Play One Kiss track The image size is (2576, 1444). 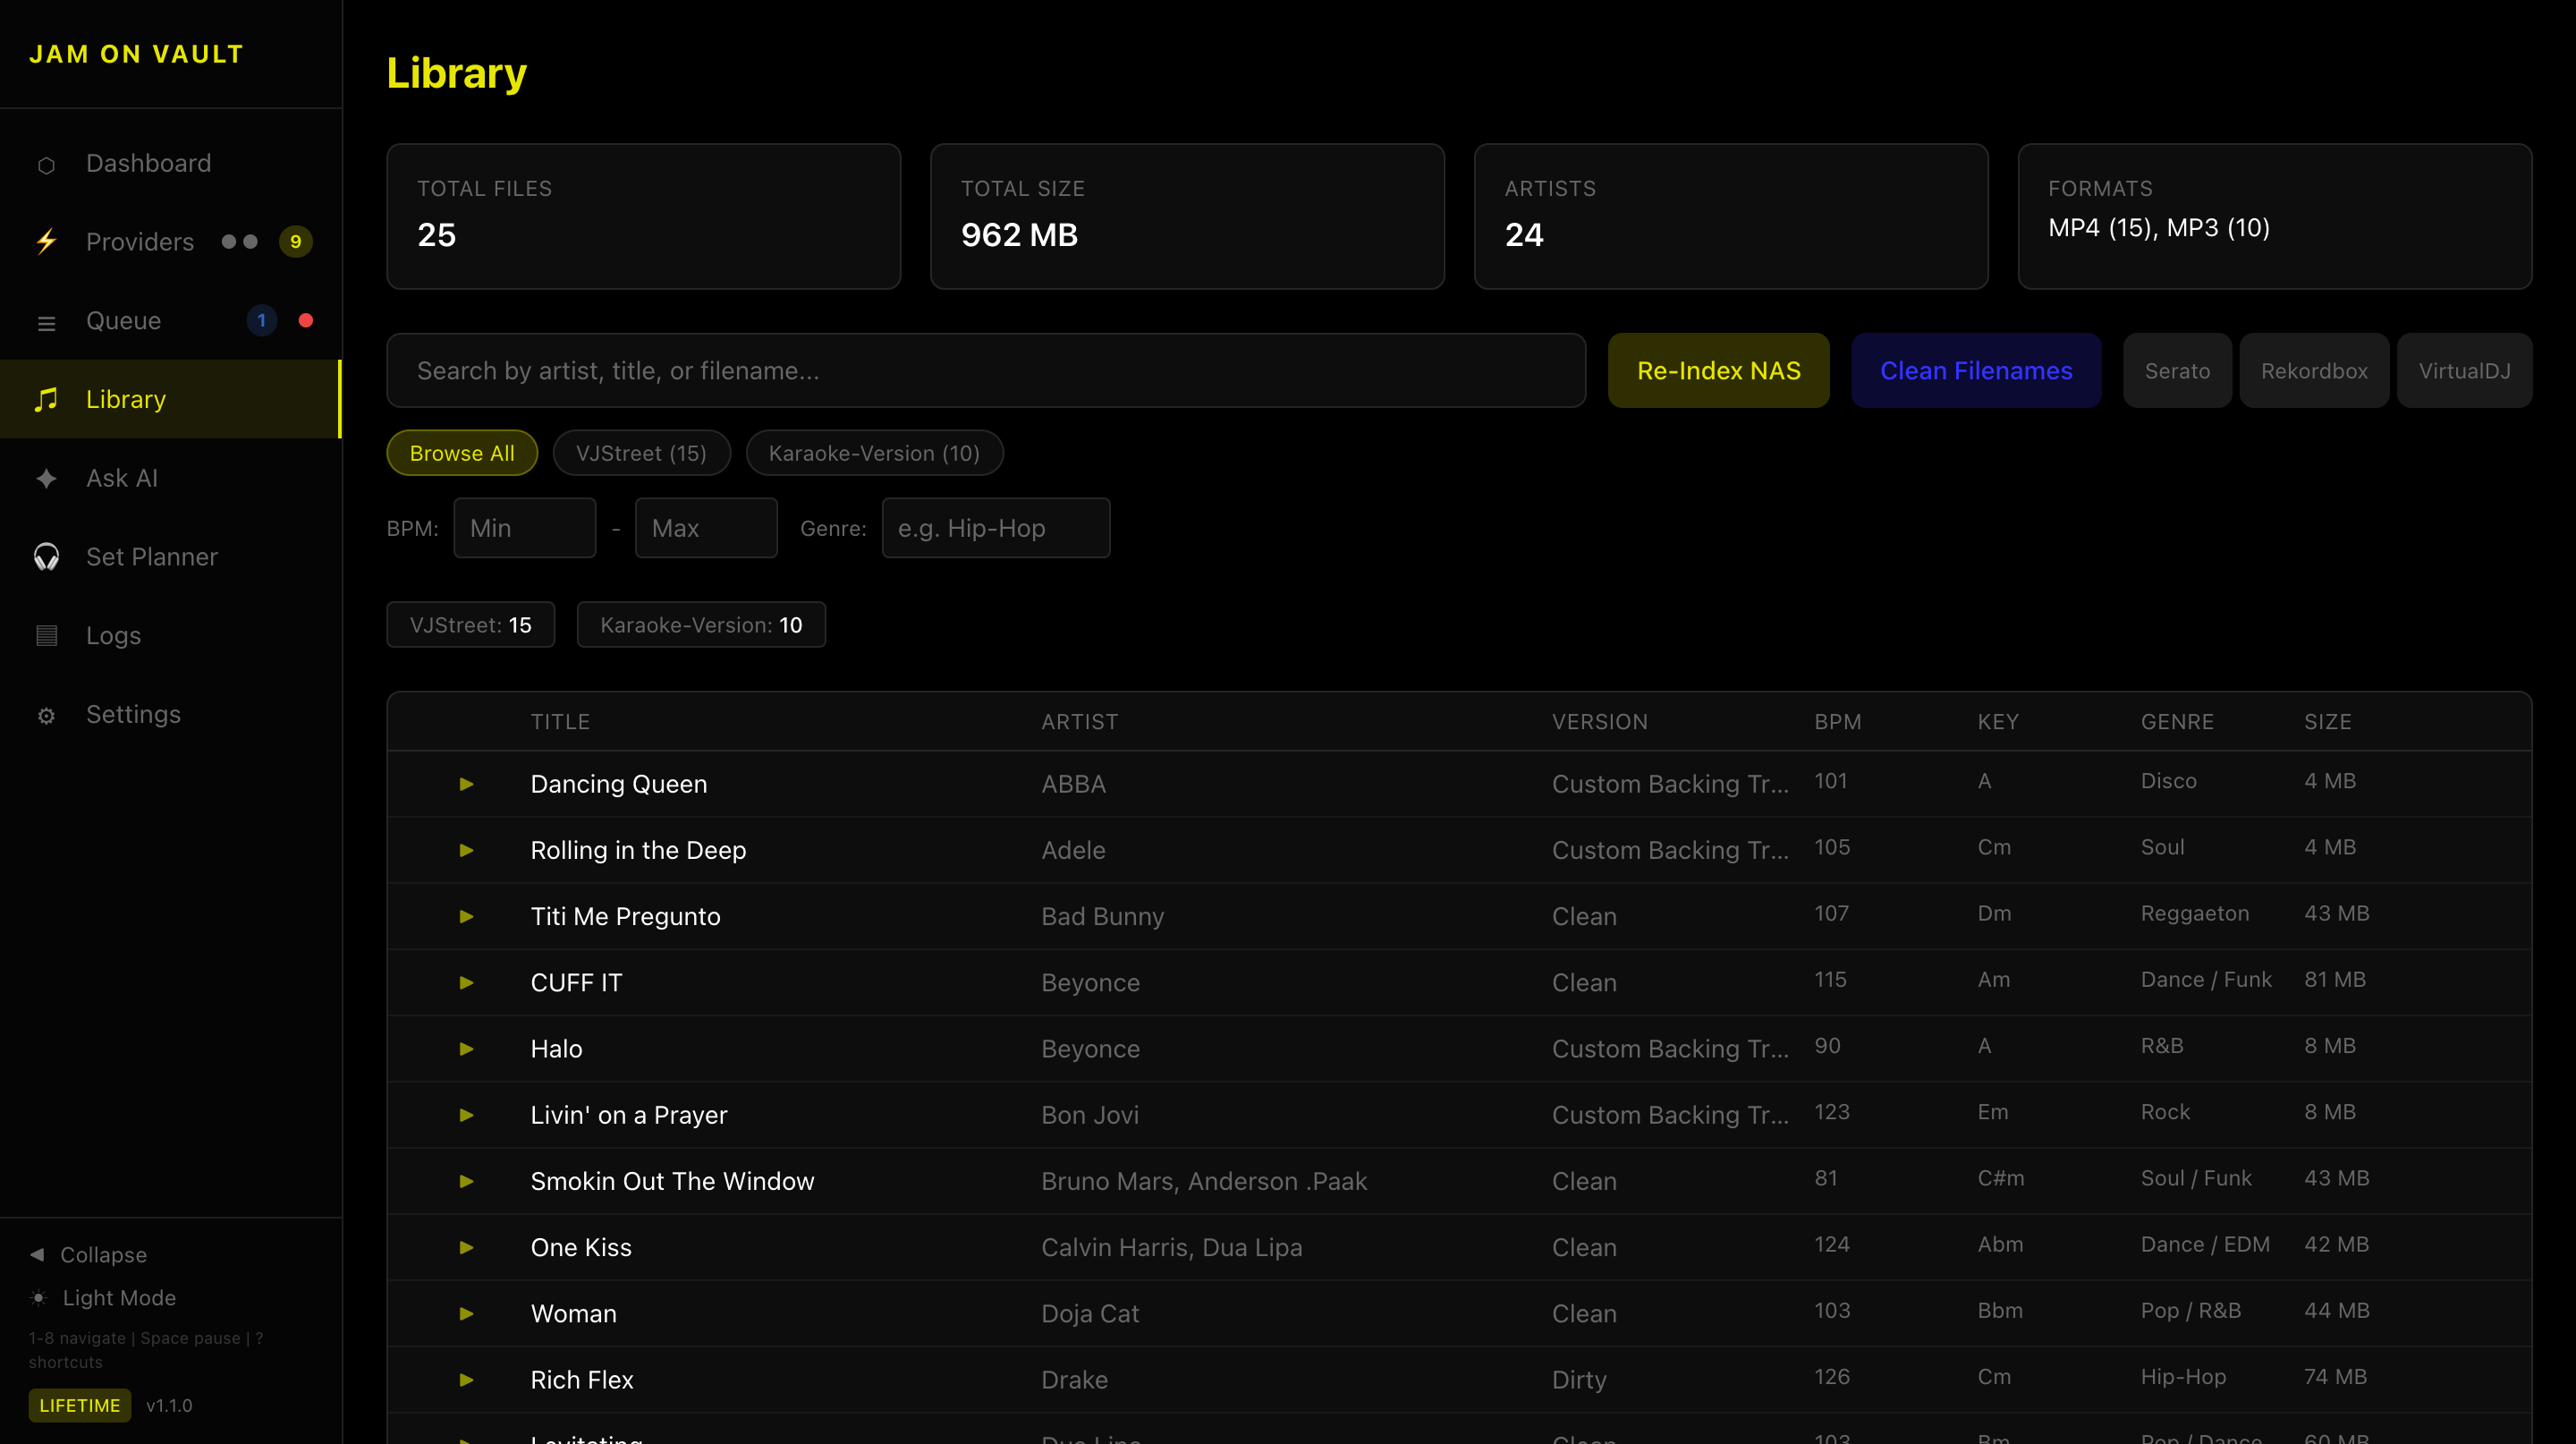coord(466,1247)
